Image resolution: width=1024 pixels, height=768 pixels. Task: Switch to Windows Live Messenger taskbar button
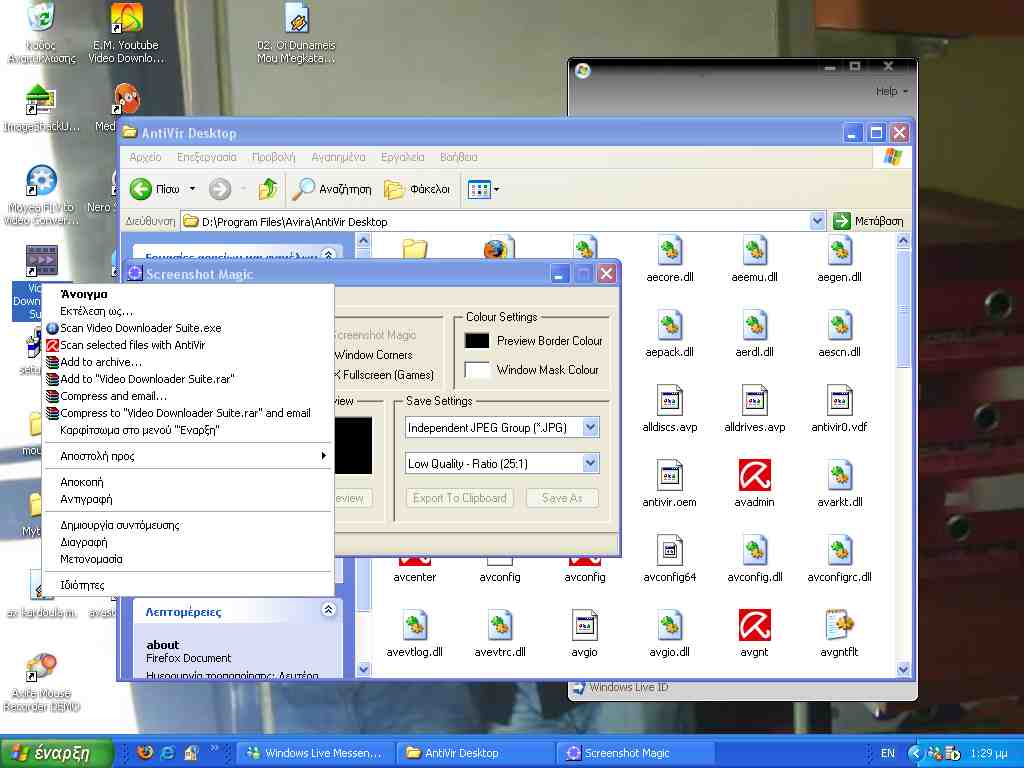pos(315,753)
